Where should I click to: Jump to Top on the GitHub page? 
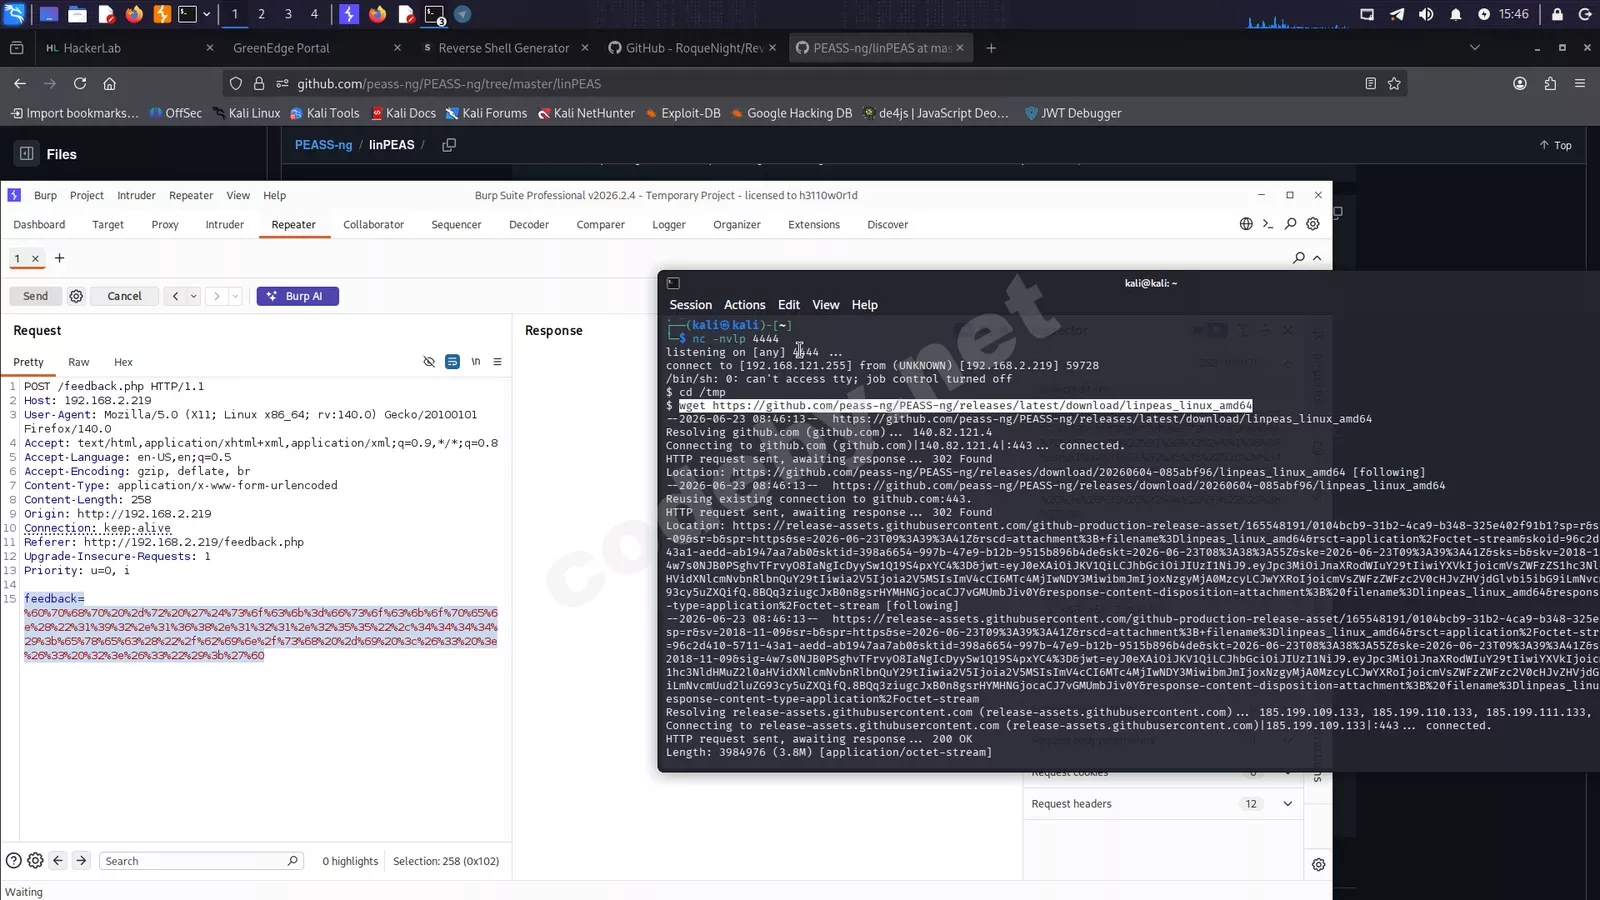[1556, 146]
